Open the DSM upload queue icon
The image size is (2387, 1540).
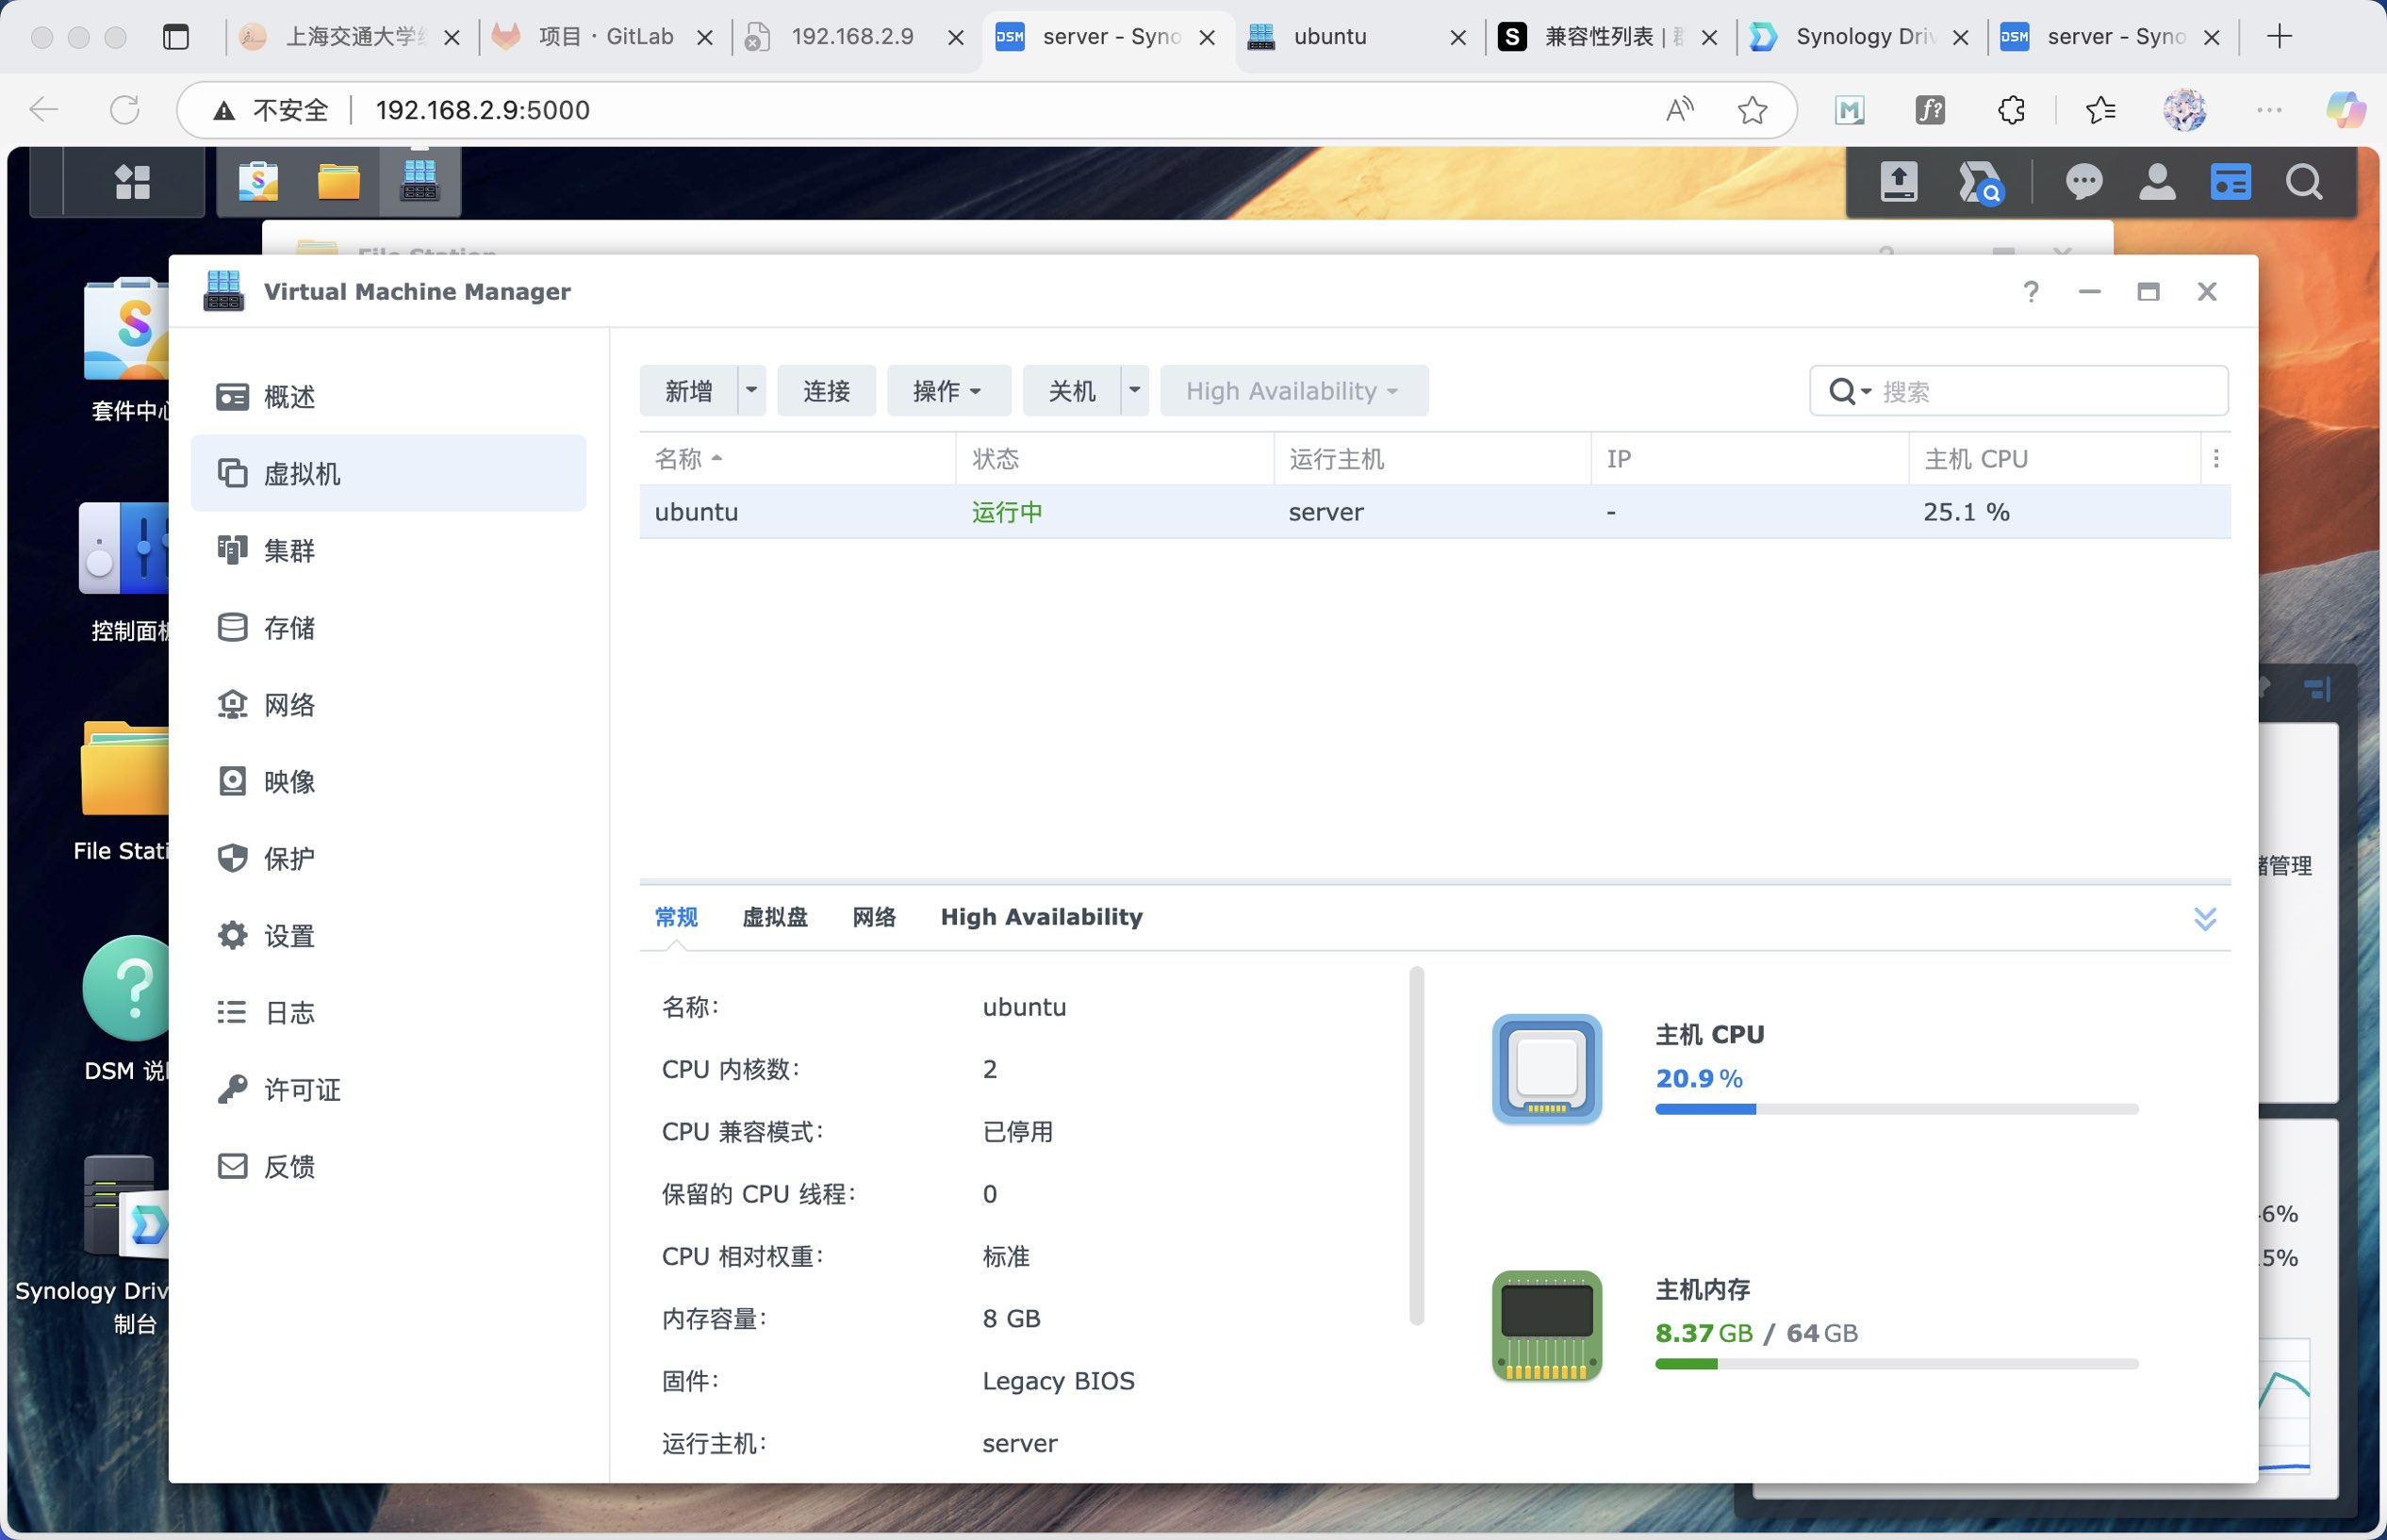pos(1898,182)
